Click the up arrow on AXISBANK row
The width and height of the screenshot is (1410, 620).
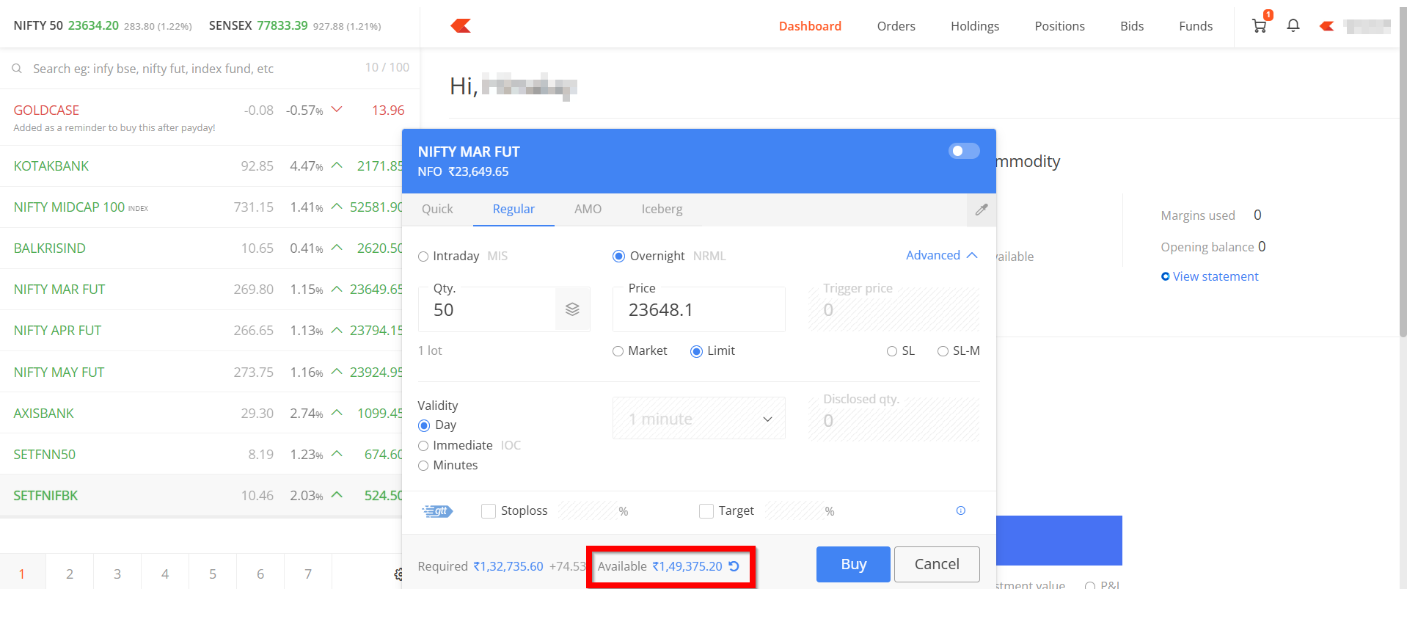[337, 413]
